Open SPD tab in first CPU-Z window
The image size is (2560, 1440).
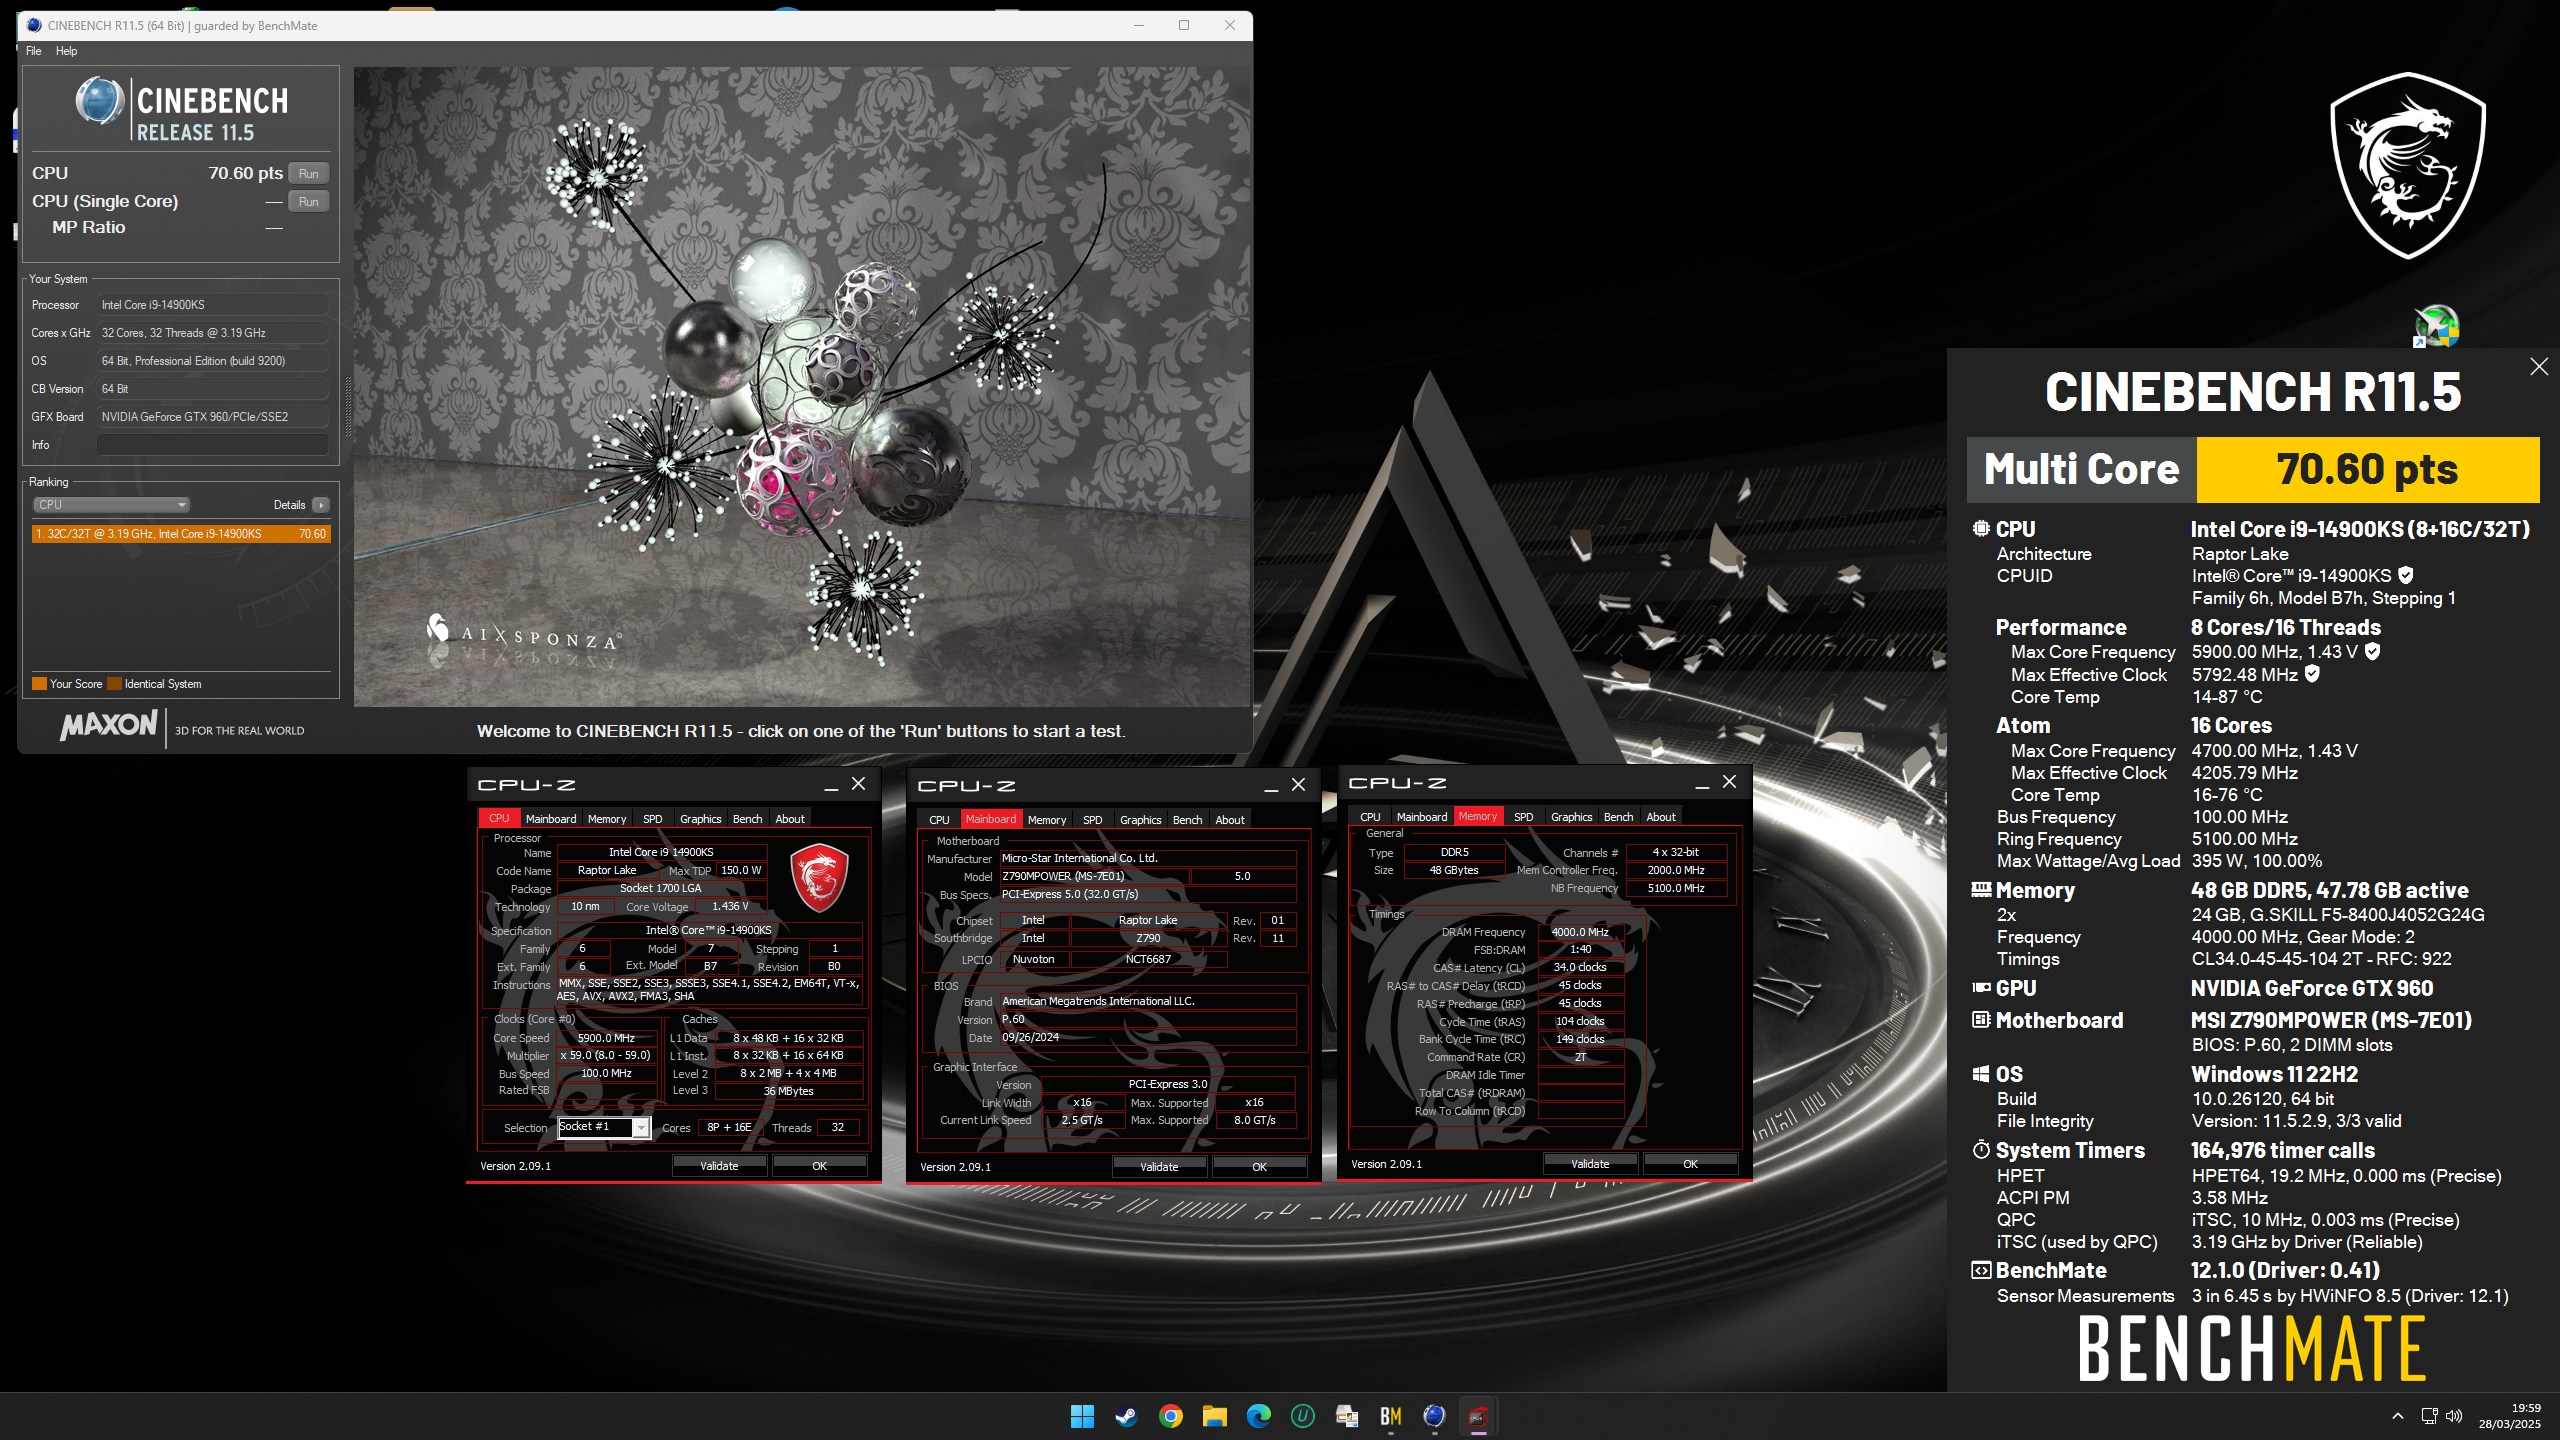[653, 819]
